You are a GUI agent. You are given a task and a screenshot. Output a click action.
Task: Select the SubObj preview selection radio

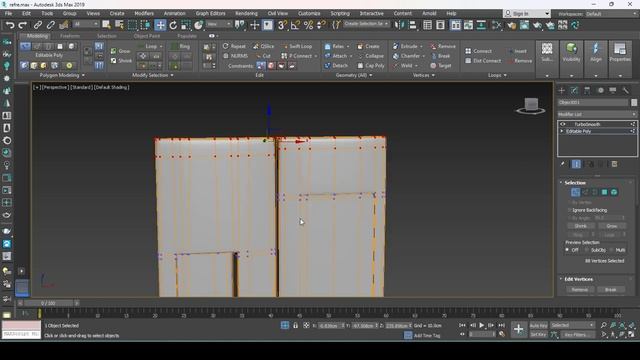(587, 250)
